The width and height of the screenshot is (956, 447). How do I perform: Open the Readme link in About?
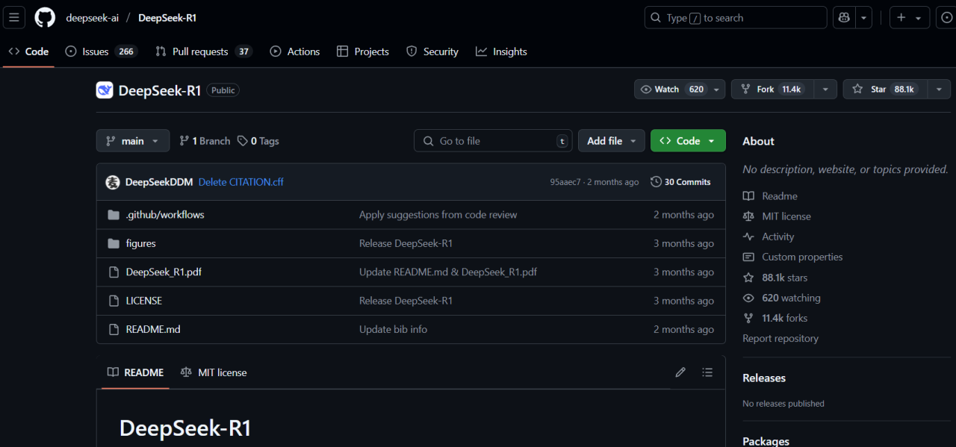coord(770,196)
